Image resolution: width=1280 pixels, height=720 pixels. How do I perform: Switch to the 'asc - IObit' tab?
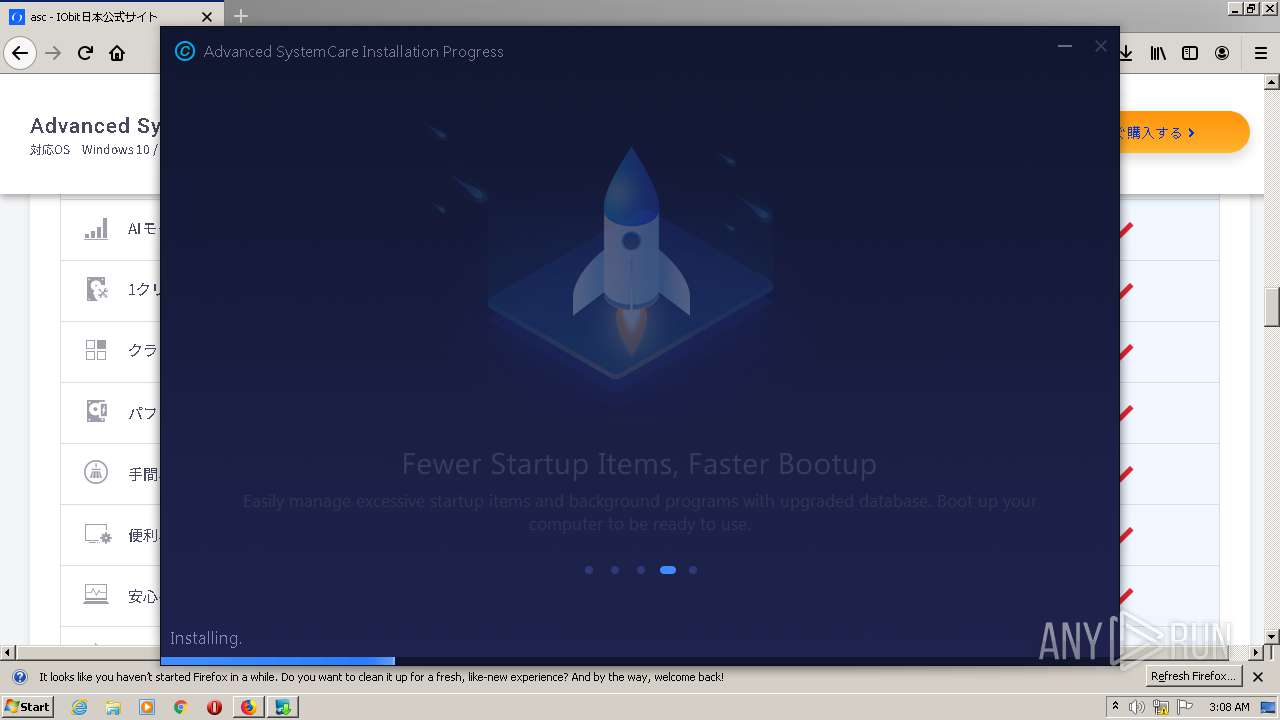click(x=113, y=16)
